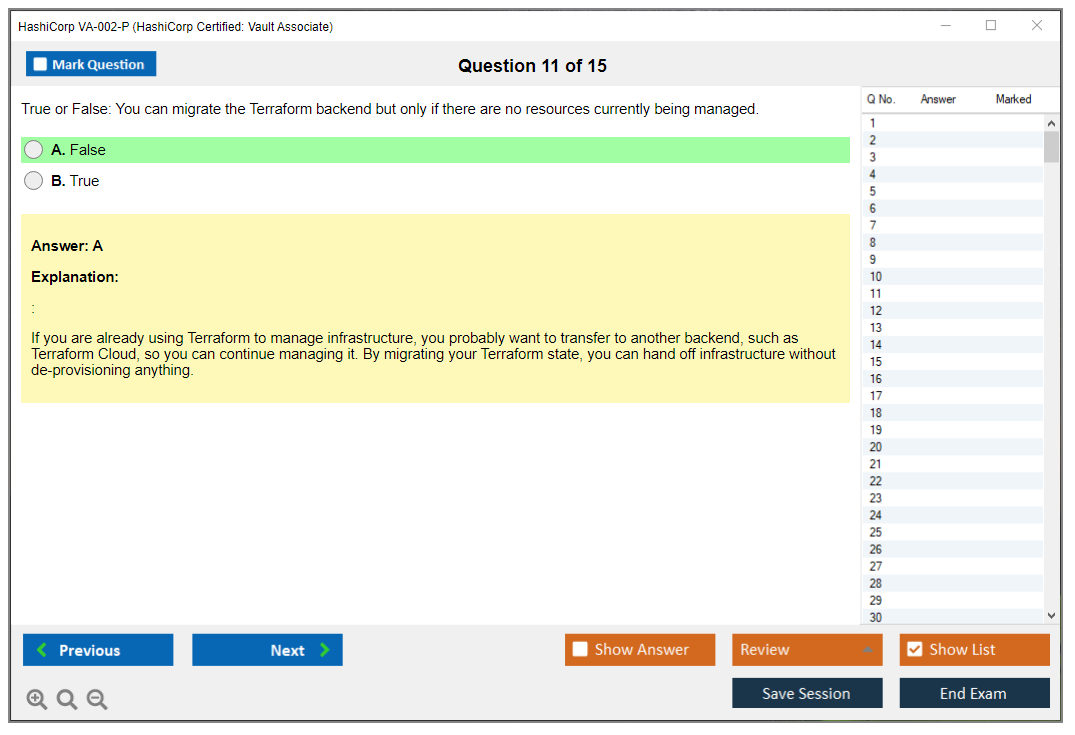Image resolution: width=1075 pixels, height=735 pixels.
Task: Select answer A. False radio button
Action: click(x=34, y=150)
